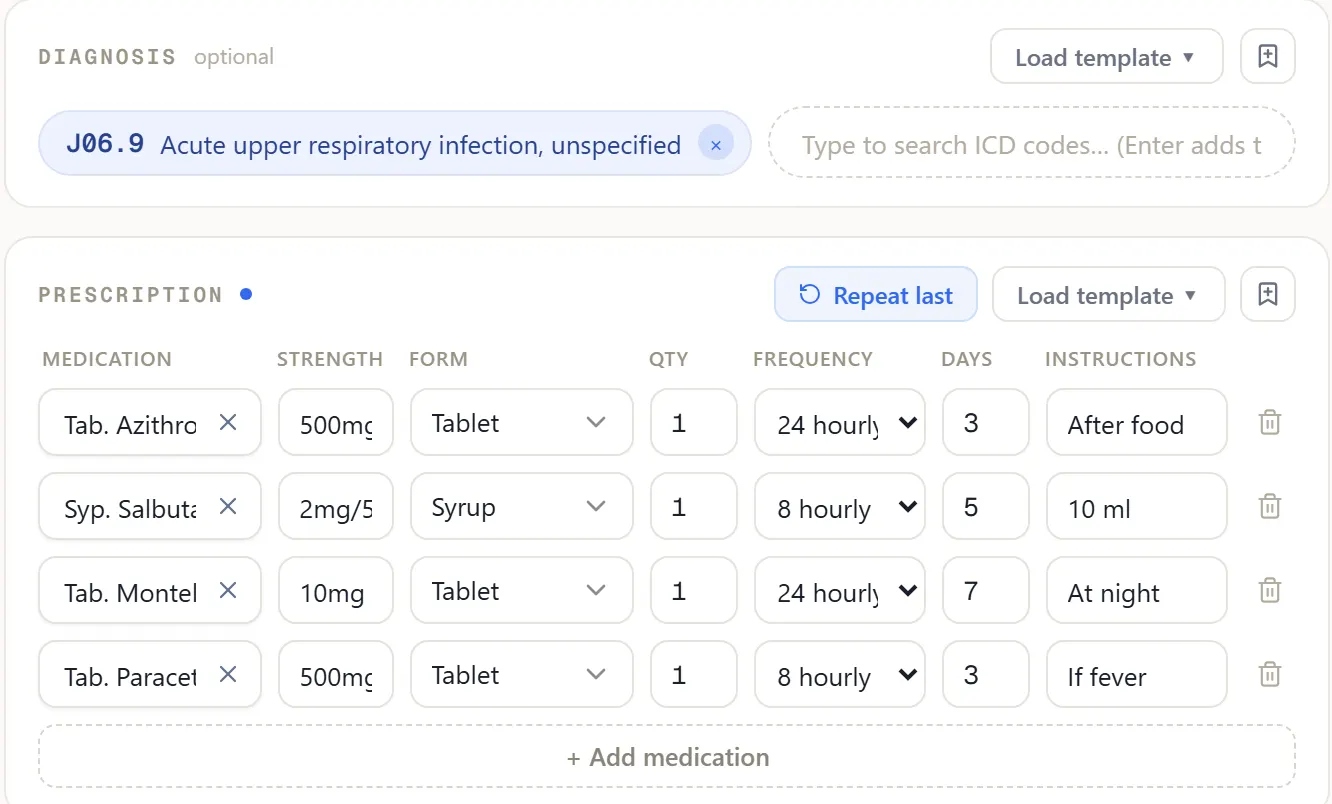Edit quantity for the Salbuta row

[694, 507]
